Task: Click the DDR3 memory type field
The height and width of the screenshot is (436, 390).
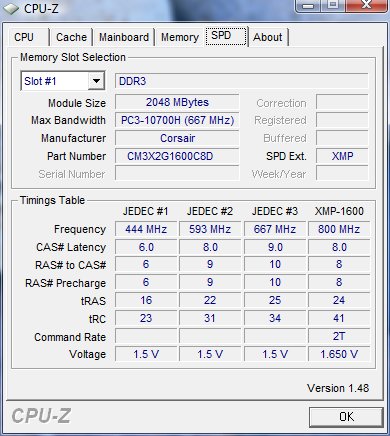Action: click(242, 81)
